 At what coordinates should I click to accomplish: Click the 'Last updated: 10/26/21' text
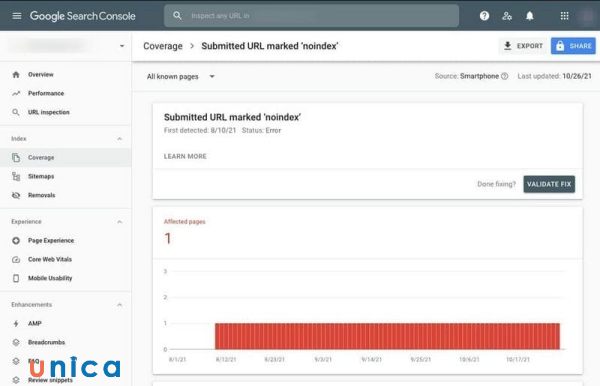coord(554,76)
